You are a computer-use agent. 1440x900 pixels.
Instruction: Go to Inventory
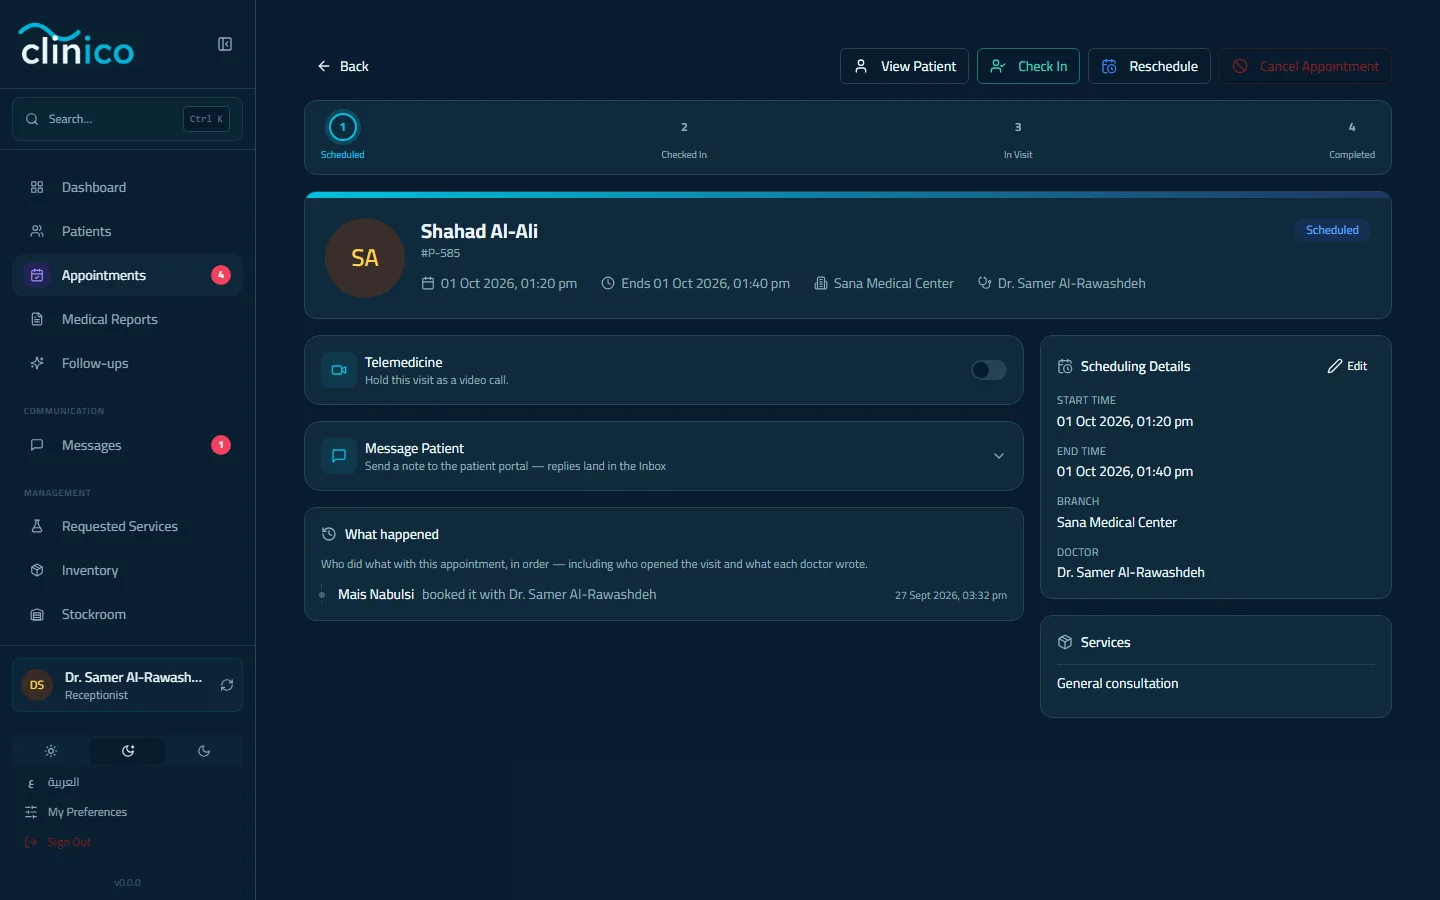click(x=127, y=570)
